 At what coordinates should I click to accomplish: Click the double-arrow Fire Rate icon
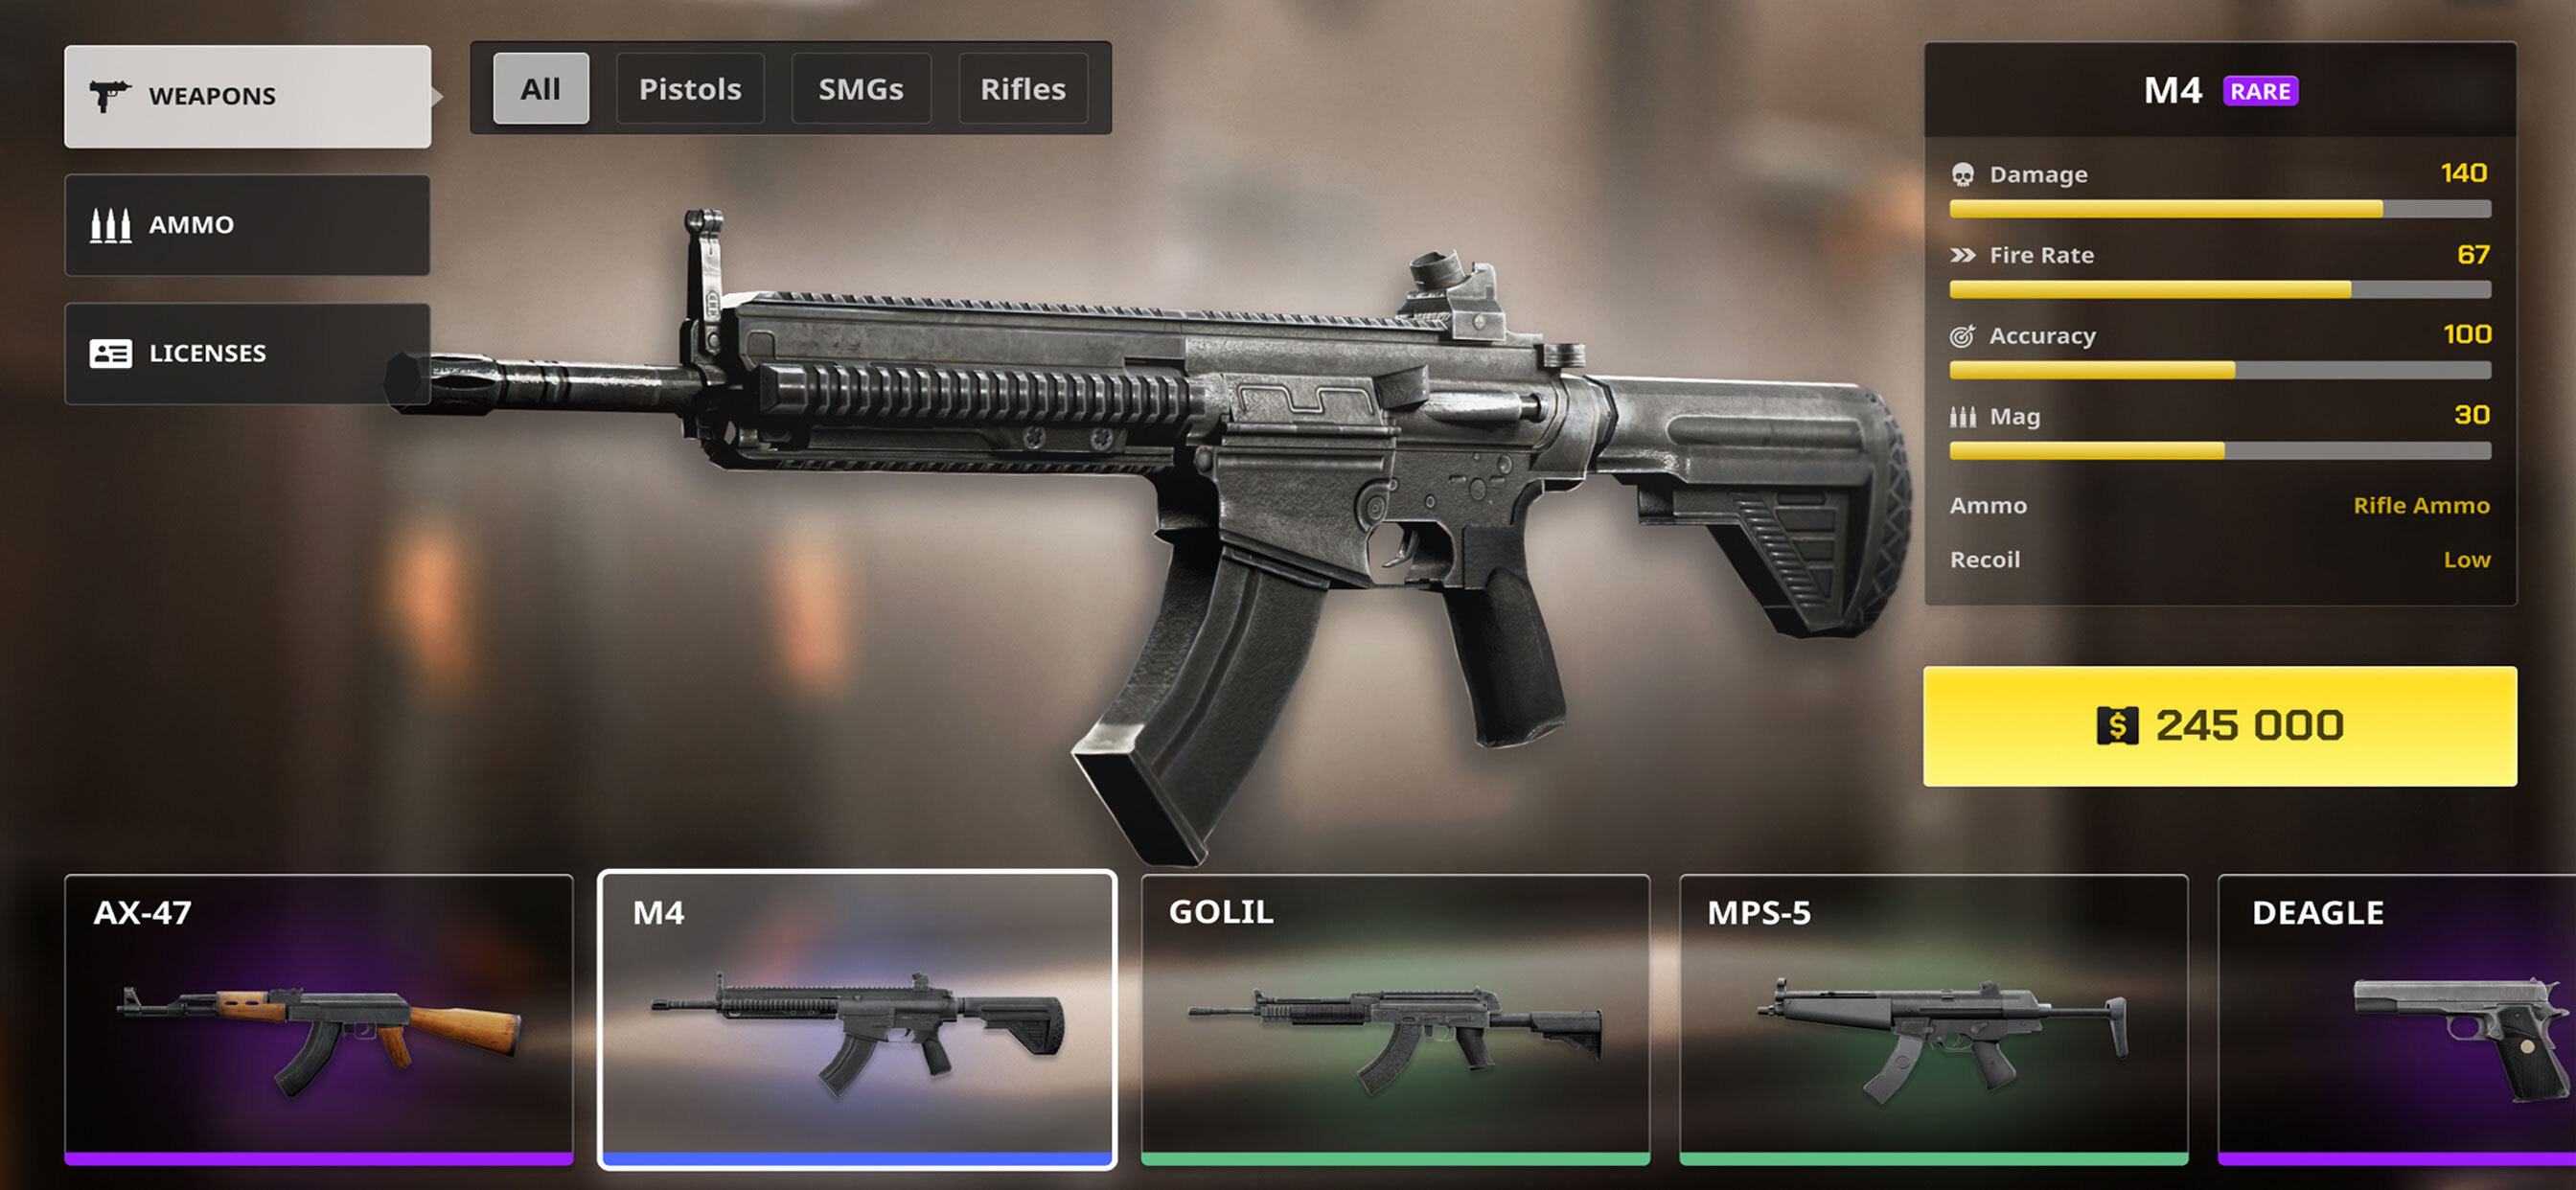tap(1962, 255)
